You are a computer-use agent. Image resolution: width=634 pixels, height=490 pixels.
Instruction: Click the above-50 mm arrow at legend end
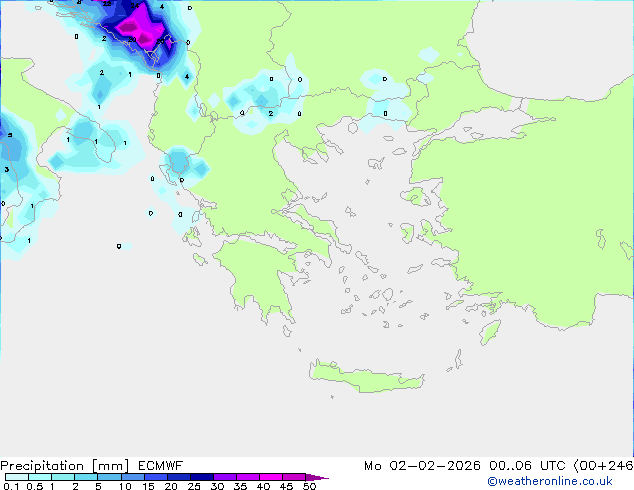tap(317, 477)
